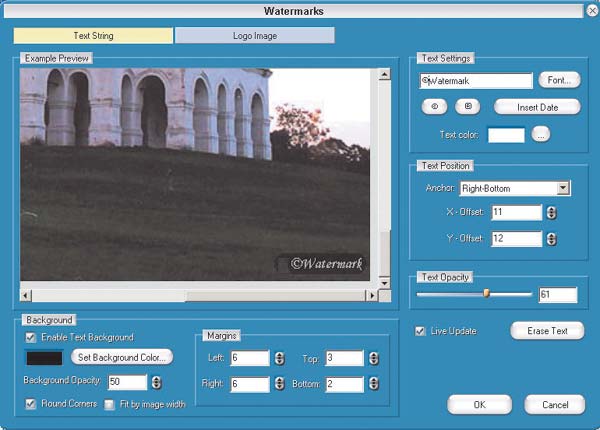Toggle Fit by image width checkbox
The height and width of the screenshot is (430, 600).
click(109, 404)
